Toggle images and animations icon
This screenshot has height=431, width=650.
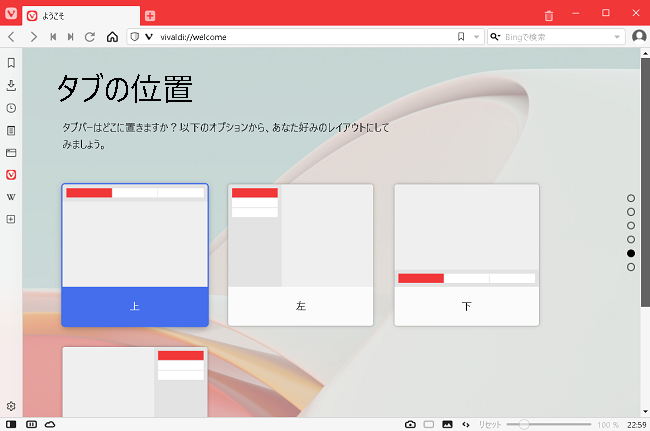tap(447, 424)
